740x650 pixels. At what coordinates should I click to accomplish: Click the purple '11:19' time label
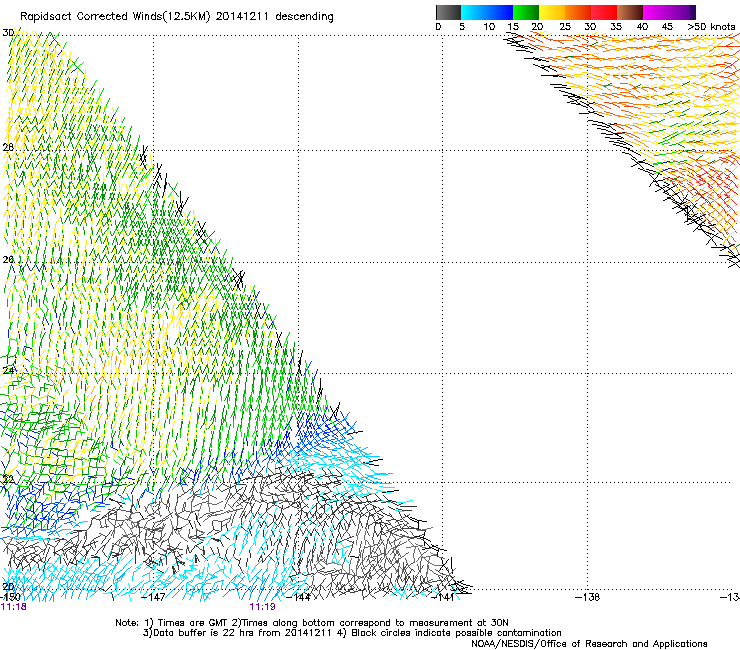tap(262, 607)
